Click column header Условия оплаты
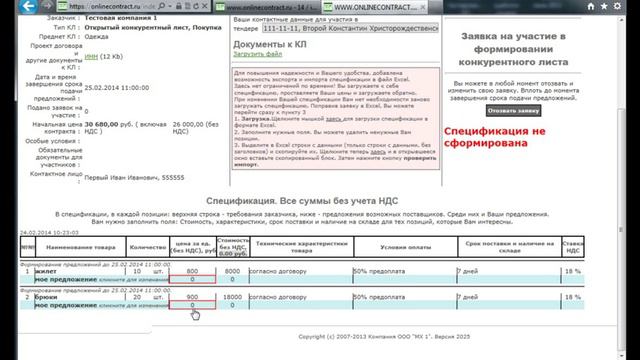 (406, 247)
